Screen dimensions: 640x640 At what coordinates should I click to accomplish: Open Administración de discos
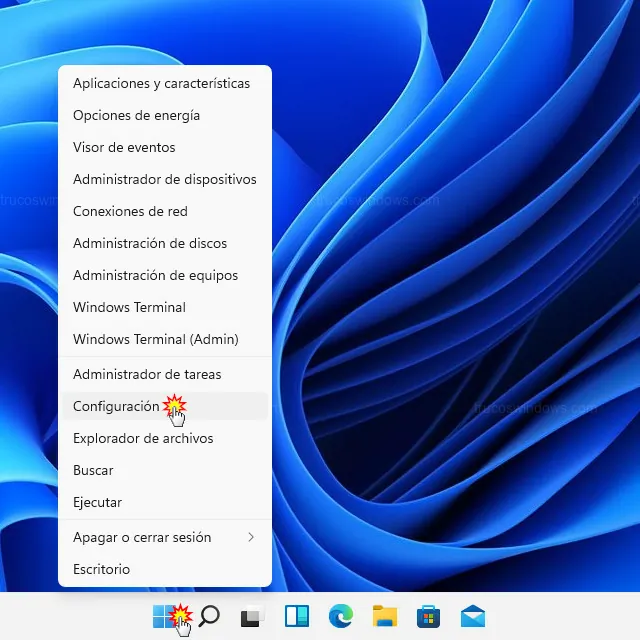coord(150,243)
